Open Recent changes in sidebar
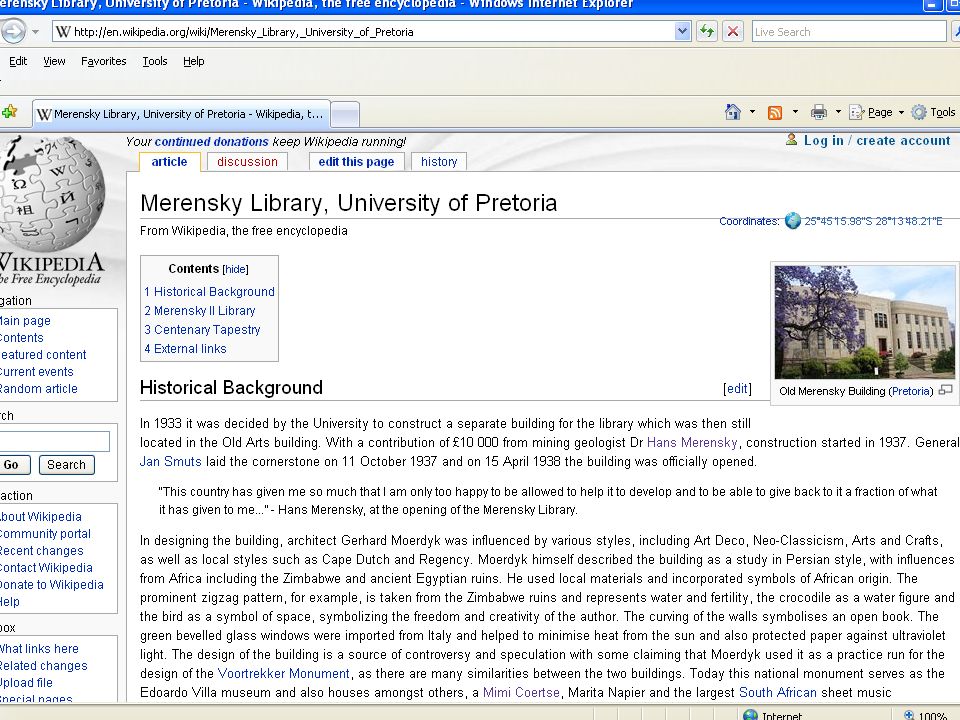Viewport: 960px width, 720px height. [x=41, y=551]
